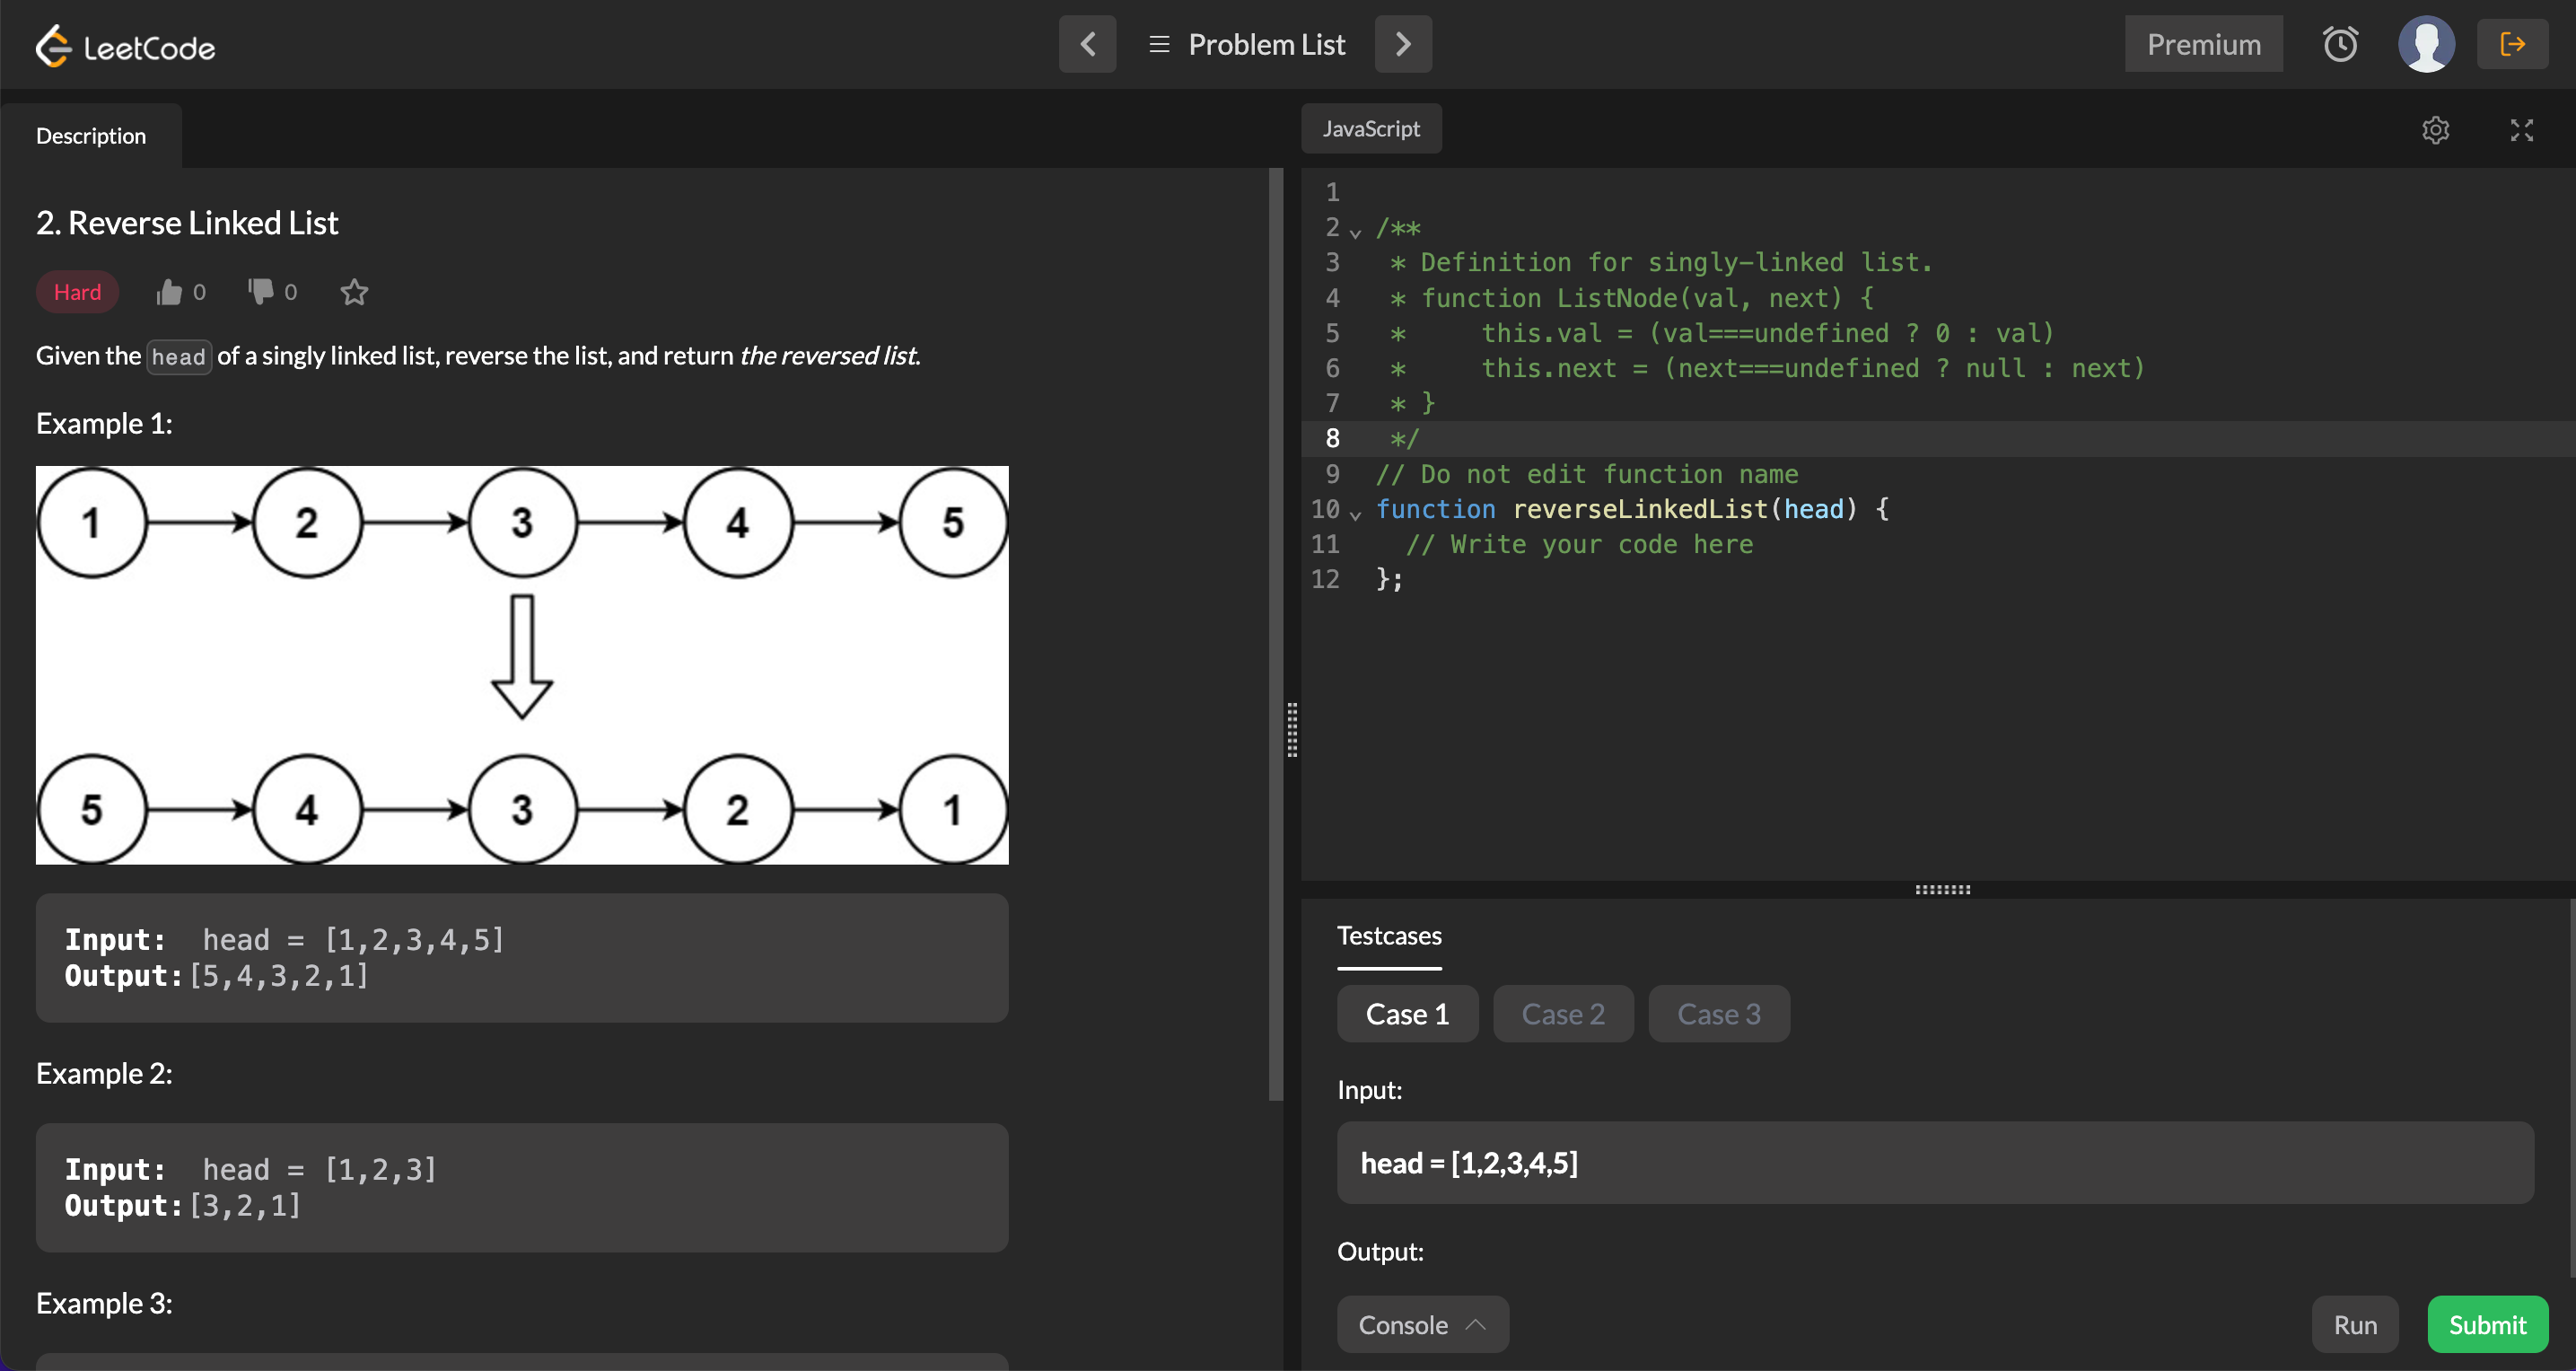Viewport: 2576px width, 1371px height.
Task: Go to previous problem arrow
Action: click(1087, 44)
